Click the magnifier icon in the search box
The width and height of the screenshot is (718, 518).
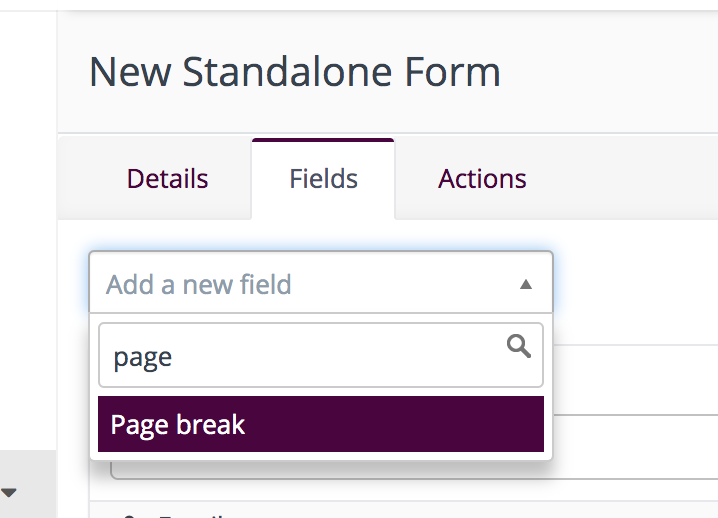click(x=519, y=346)
